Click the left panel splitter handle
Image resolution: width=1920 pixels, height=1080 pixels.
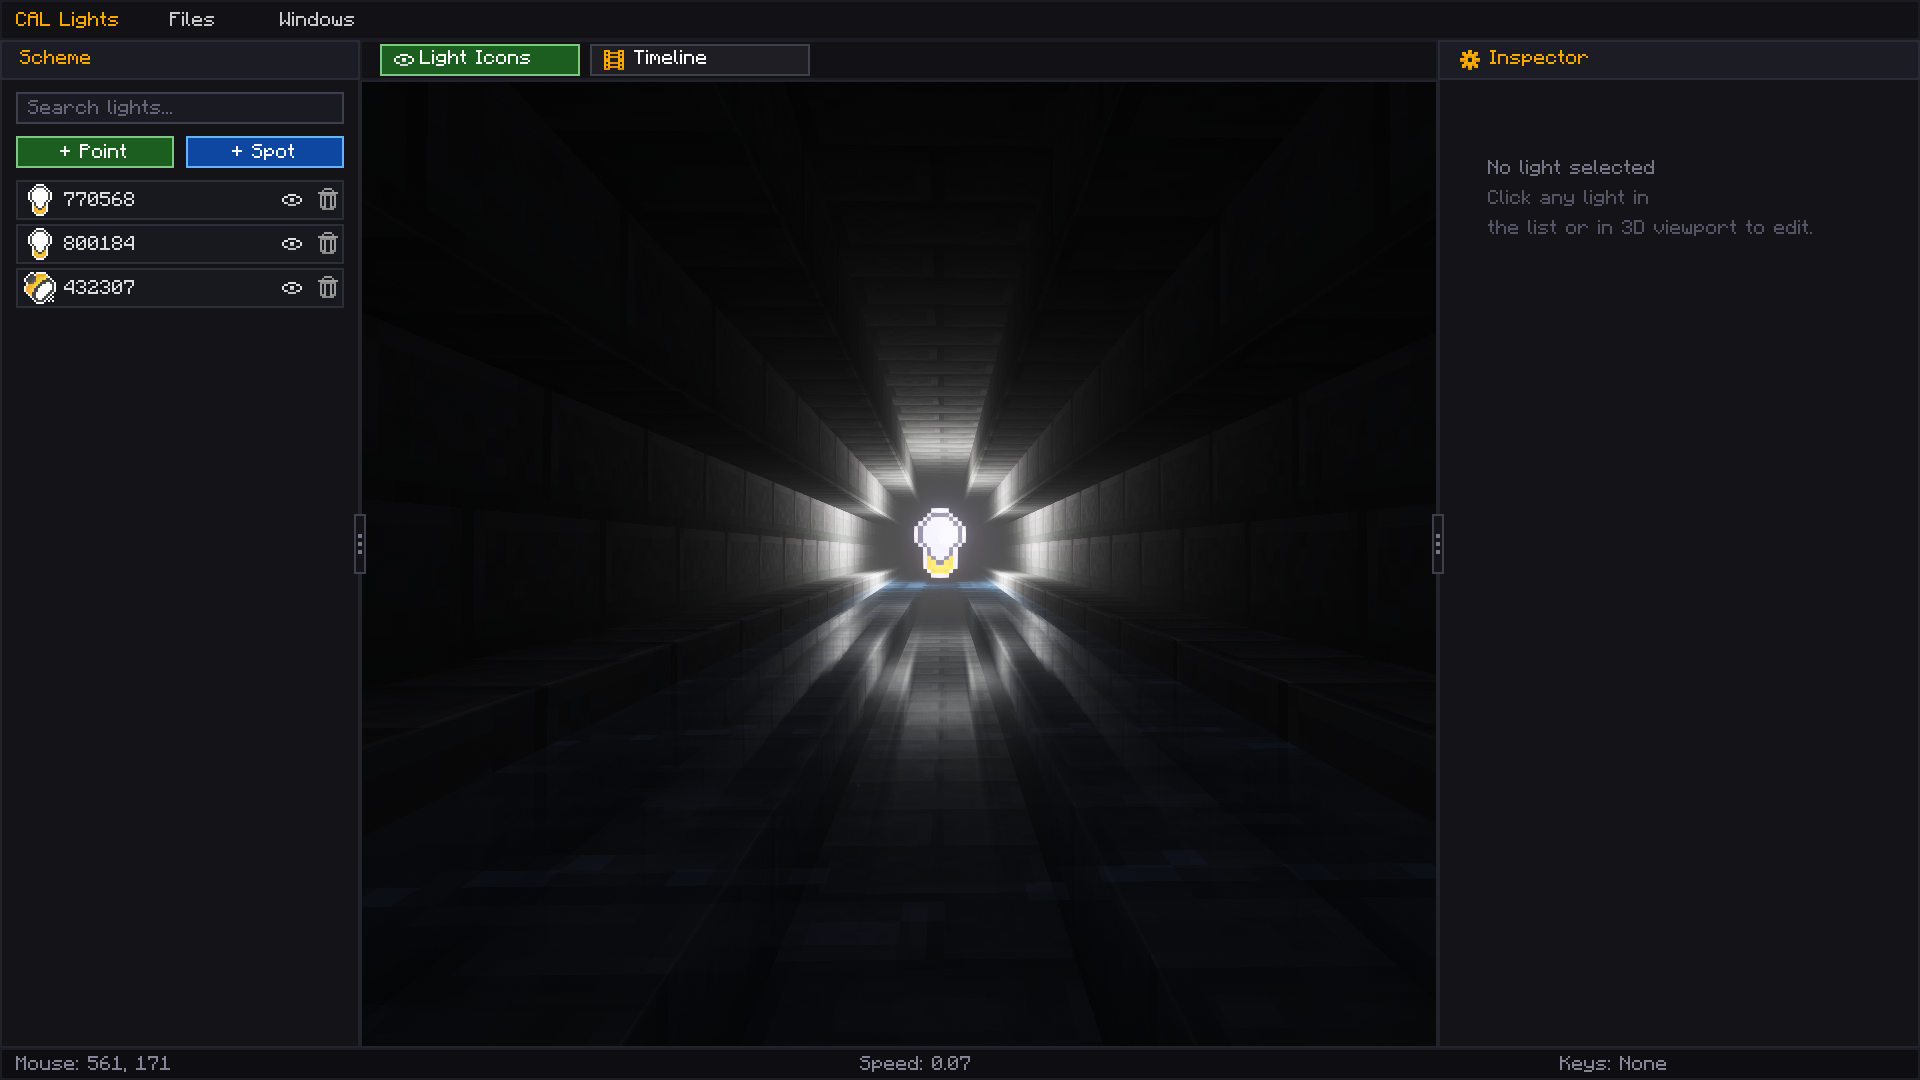point(360,544)
